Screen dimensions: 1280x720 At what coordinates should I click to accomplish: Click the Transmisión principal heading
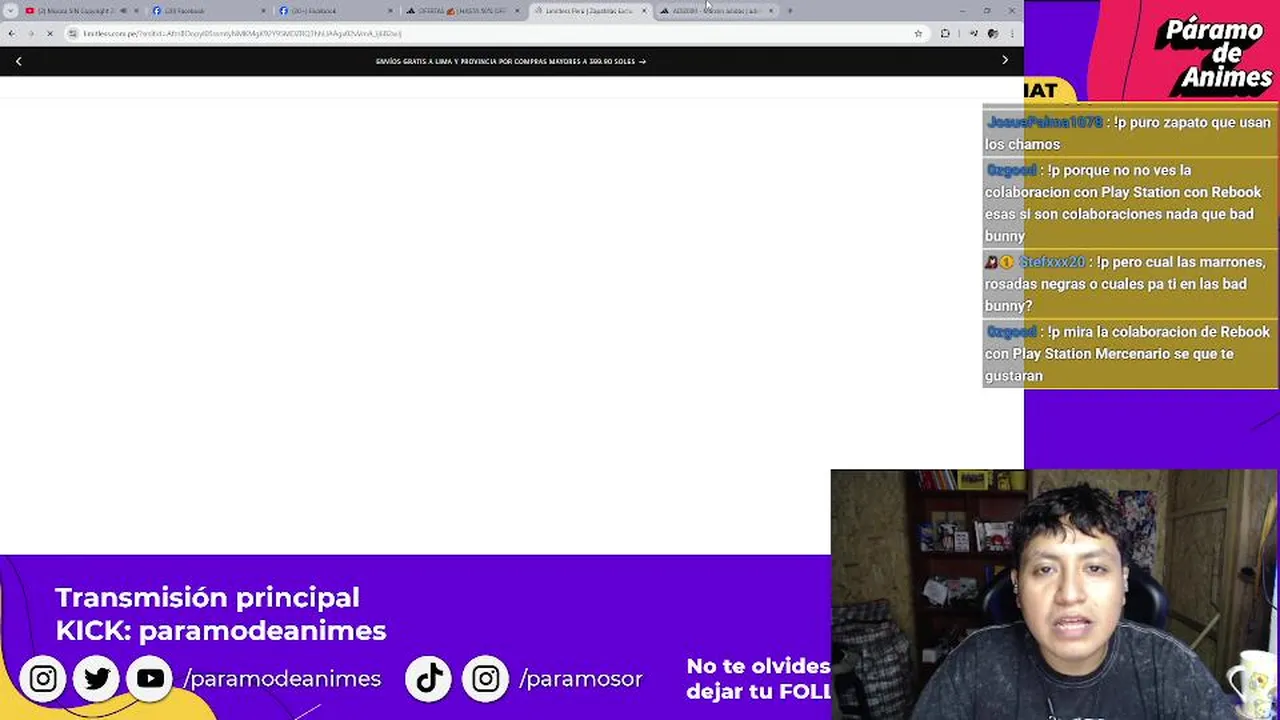click(x=207, y=597)
